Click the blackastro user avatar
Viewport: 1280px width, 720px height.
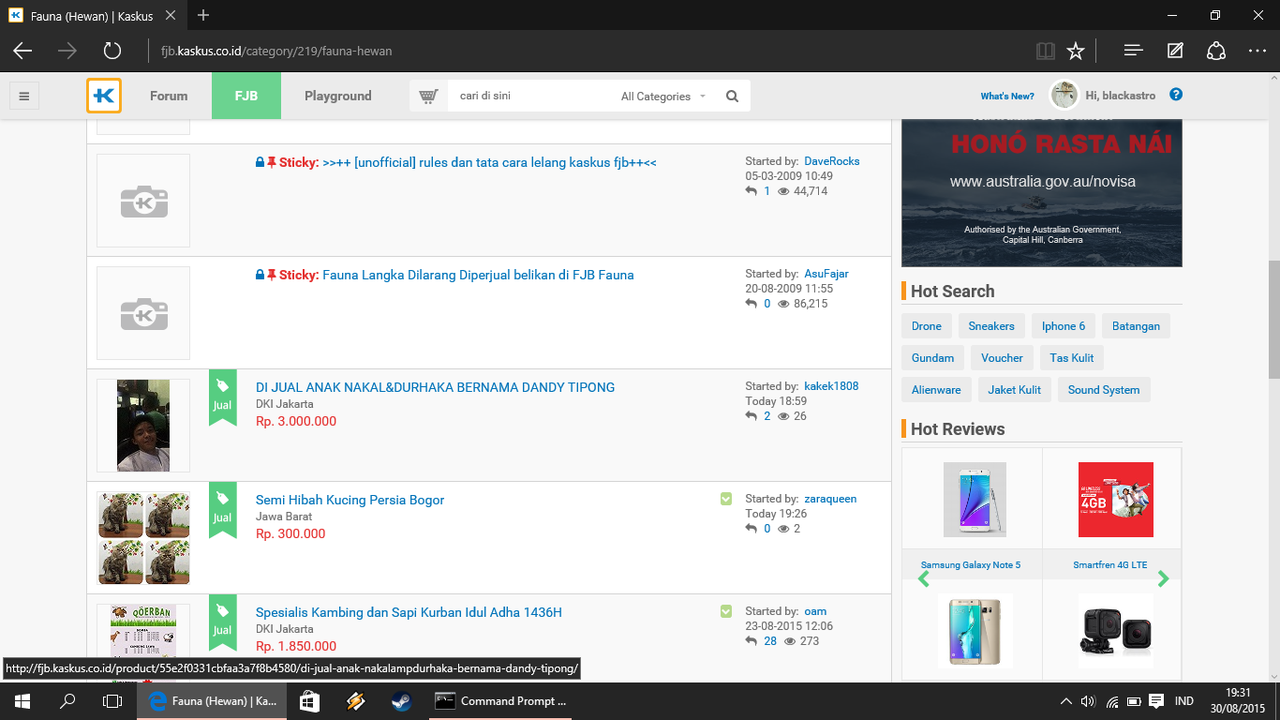coord(1063,95)
